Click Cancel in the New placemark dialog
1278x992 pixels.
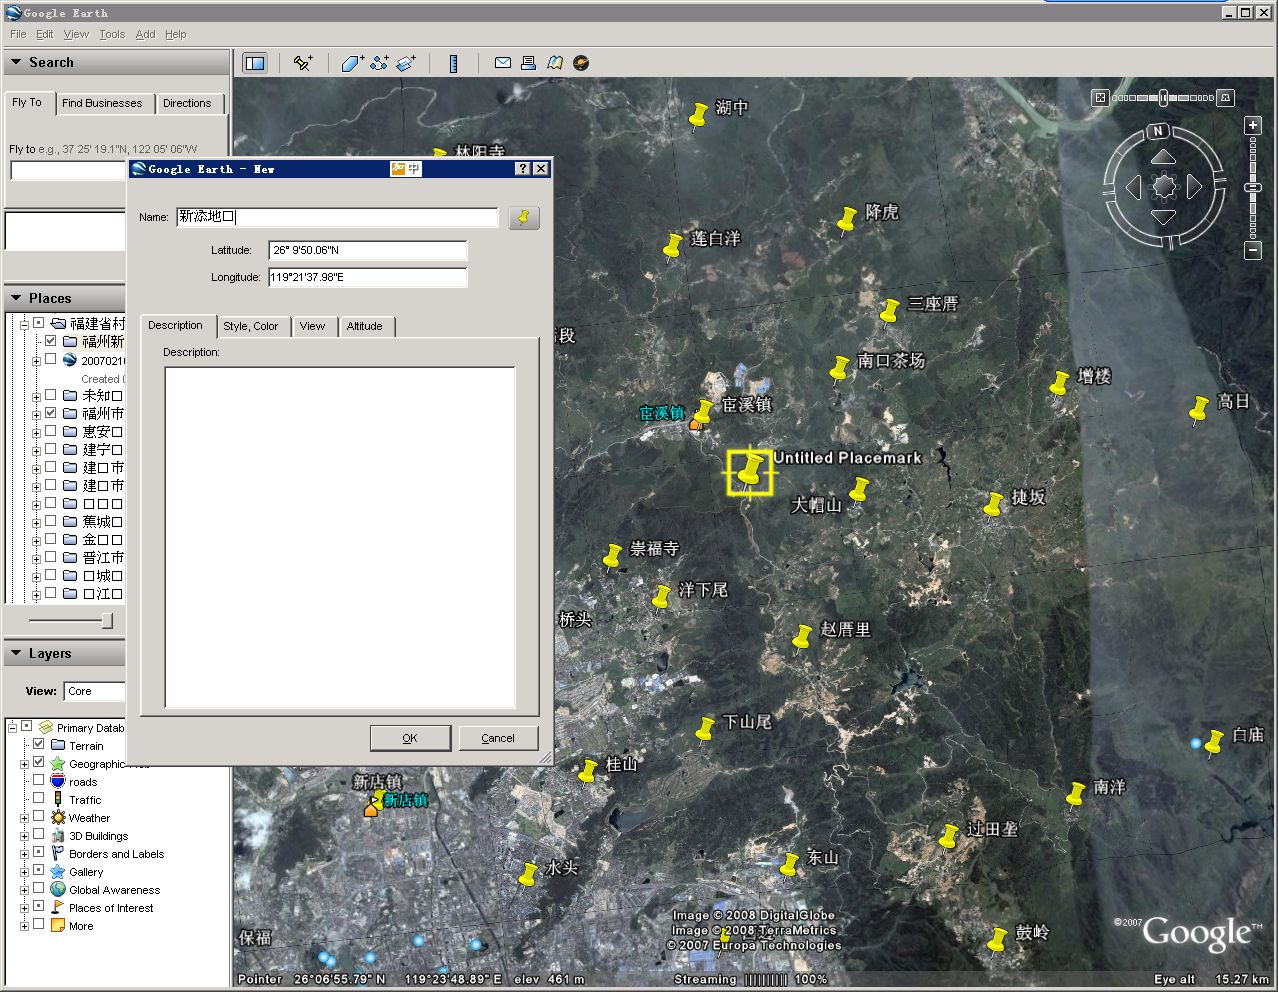pyautogui.click(x=498, y=738)
